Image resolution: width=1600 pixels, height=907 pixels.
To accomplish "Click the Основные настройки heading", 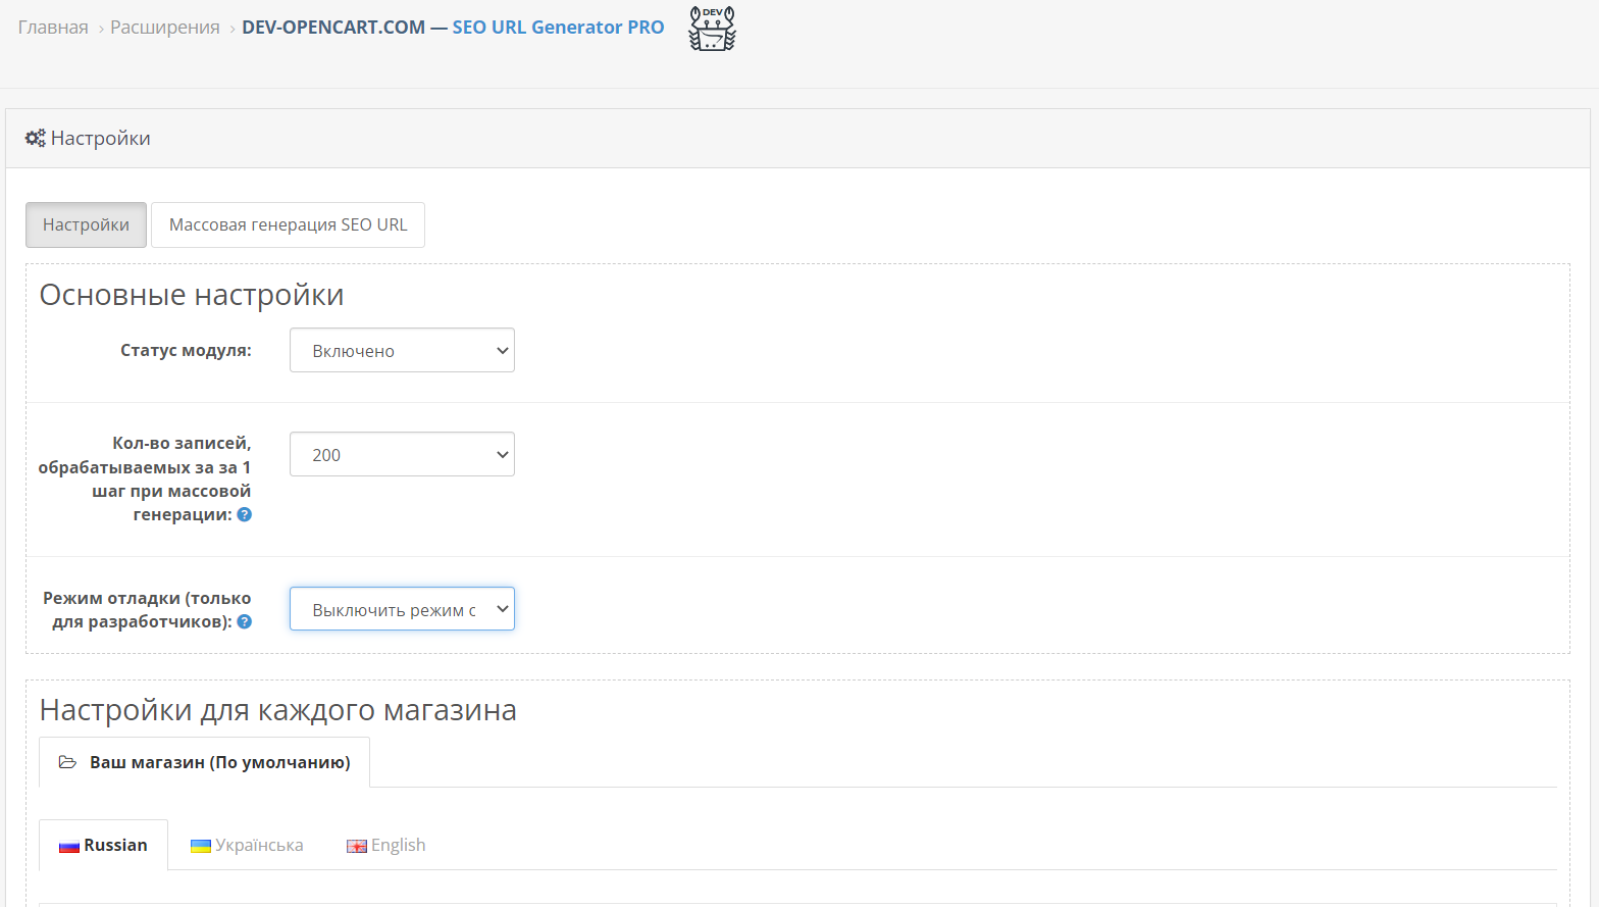I will [192, 295].
